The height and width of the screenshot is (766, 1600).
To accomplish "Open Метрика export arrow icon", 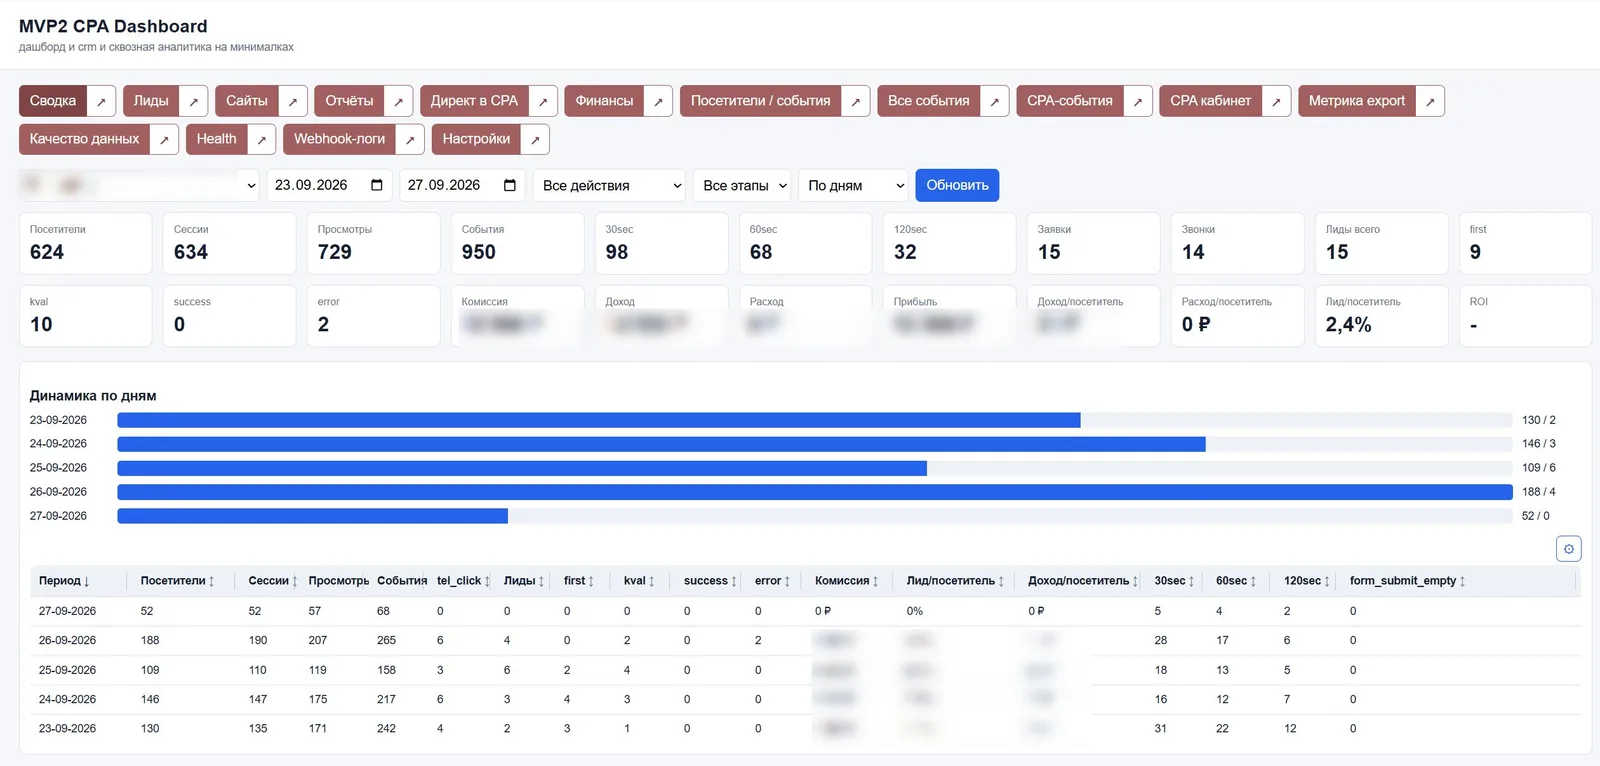I will point(1430,101).
